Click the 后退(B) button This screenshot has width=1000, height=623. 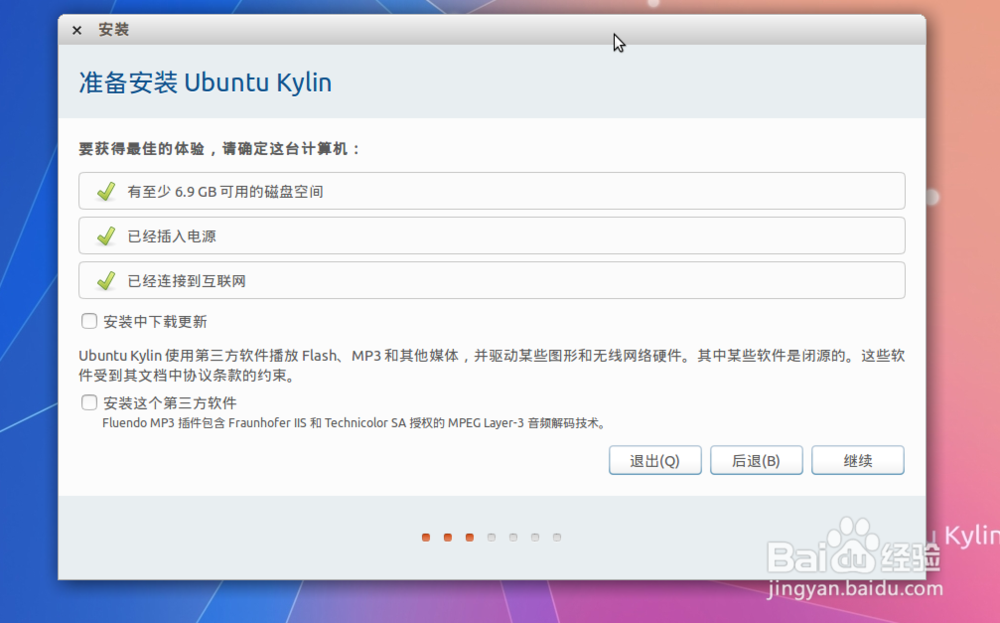point(756,460)
